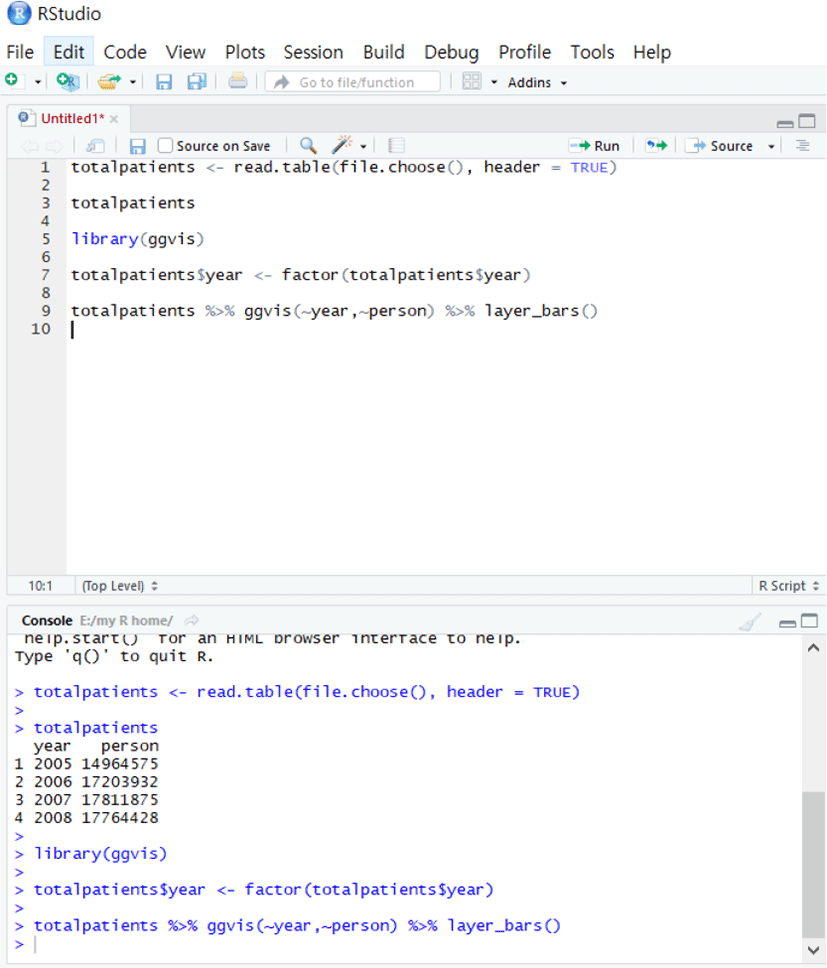Click console row with 2006 17203932
Viewport: 827px width, 968px height.
coord(86,782)
